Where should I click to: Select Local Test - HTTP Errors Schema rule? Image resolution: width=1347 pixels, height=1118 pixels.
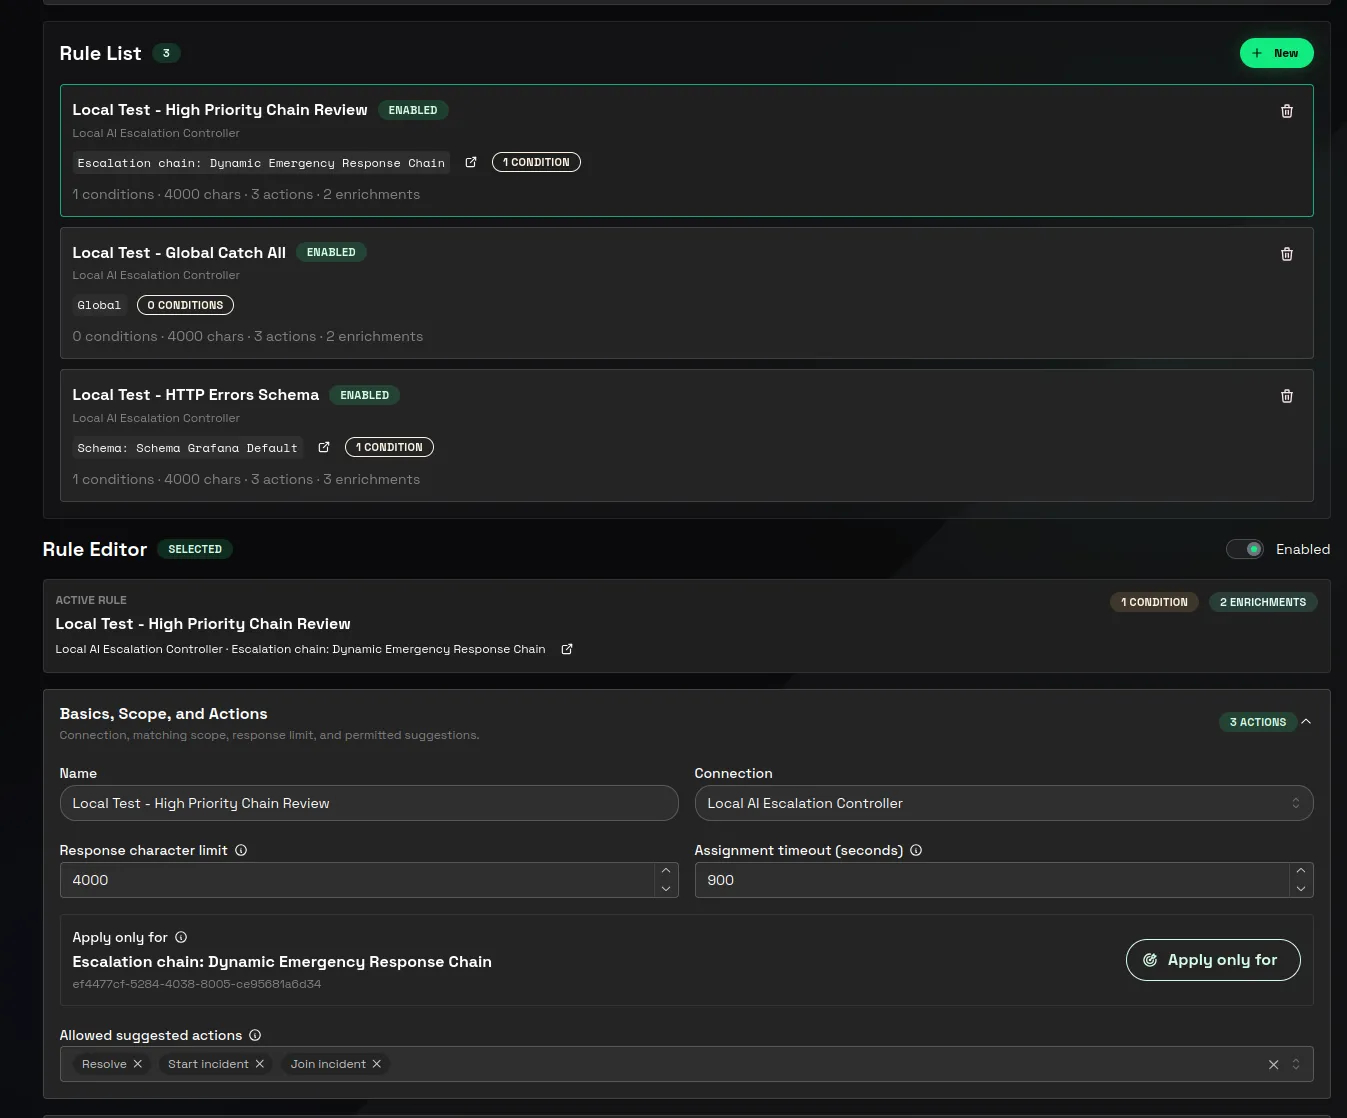pyautogui.click(x=687, y=436)
